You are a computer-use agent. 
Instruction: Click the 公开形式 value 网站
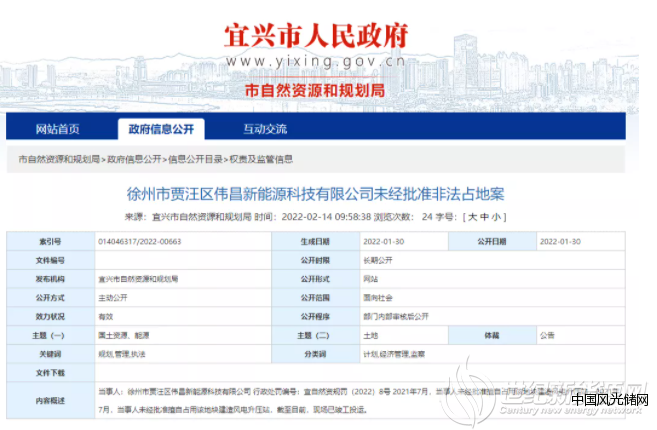[x=371, y=279]
